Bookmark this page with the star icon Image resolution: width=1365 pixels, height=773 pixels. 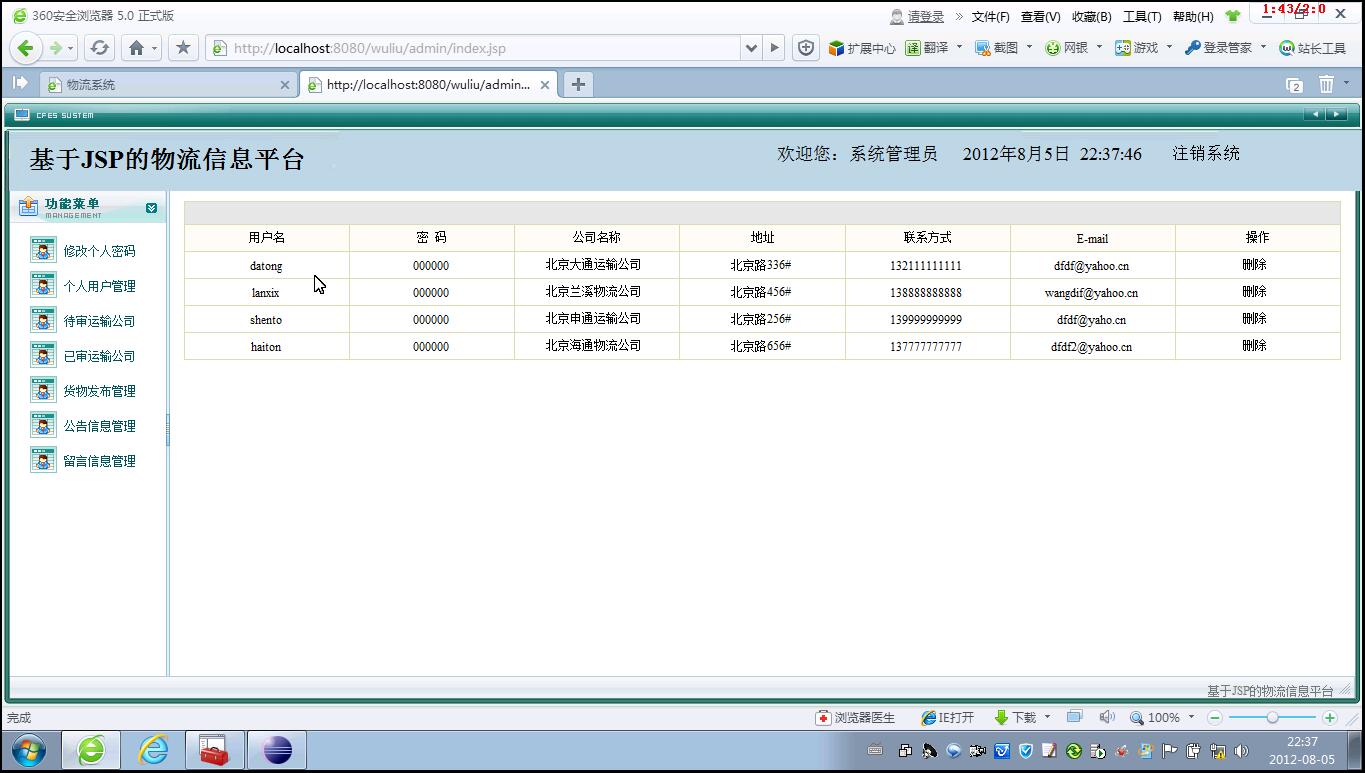(x=183, y=48)
